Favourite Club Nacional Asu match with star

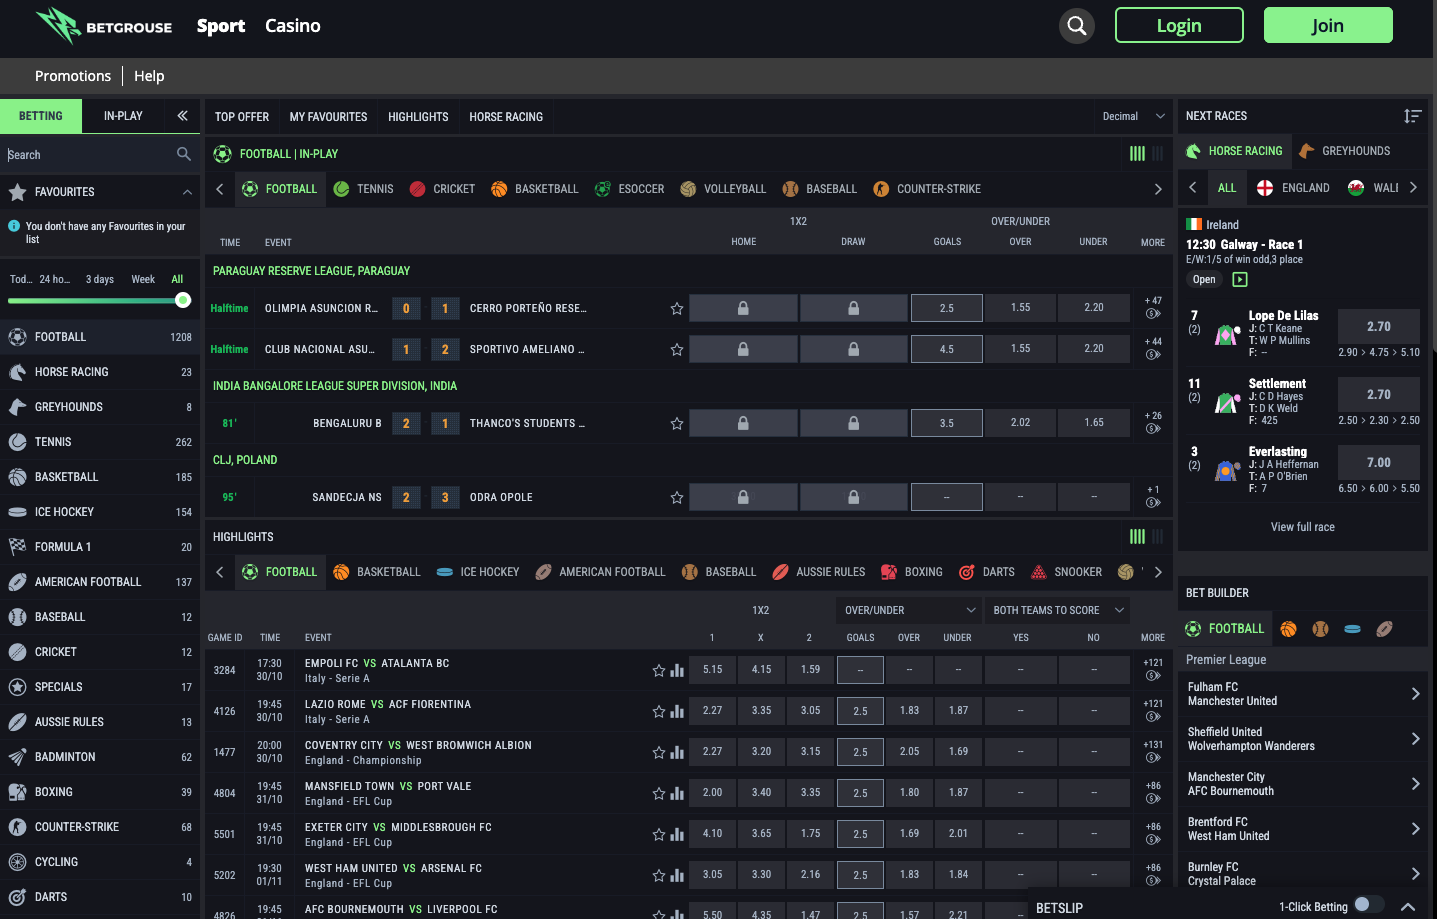click(677, 350)
